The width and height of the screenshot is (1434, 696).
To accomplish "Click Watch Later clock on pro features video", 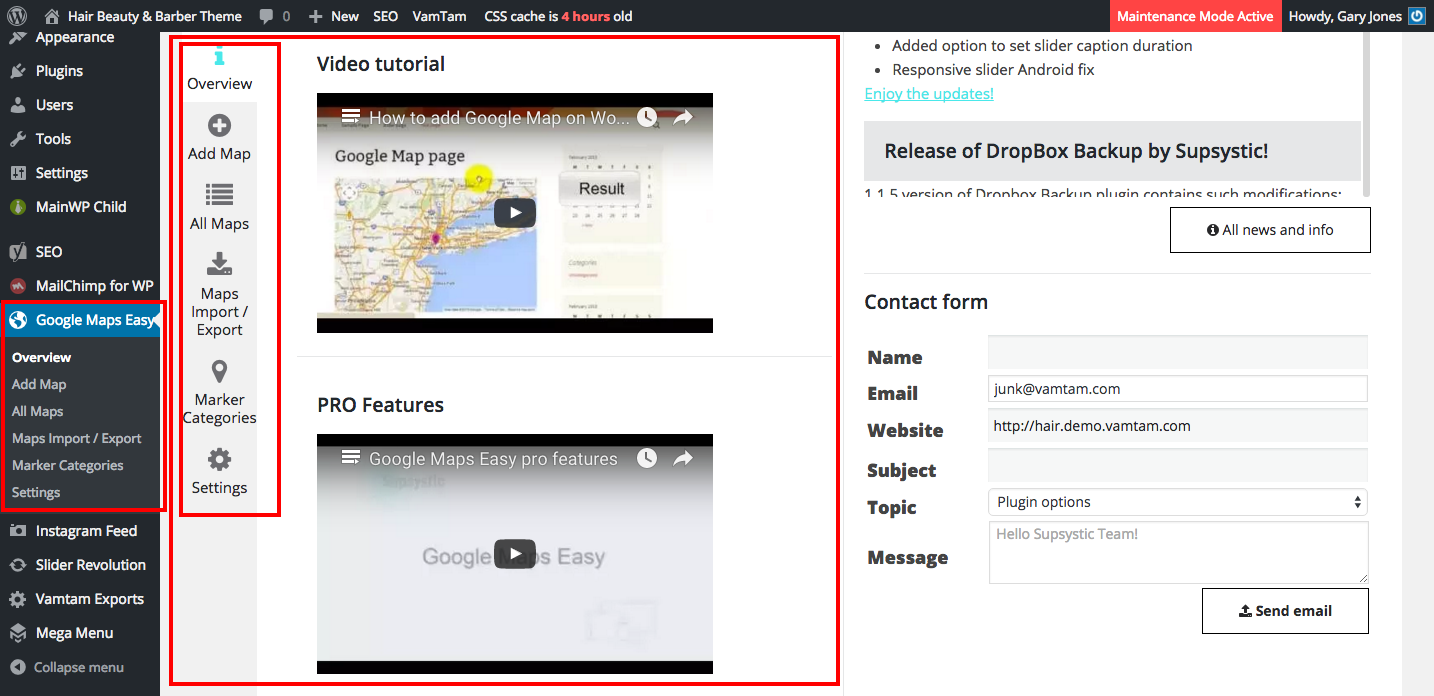I will 647,459.
